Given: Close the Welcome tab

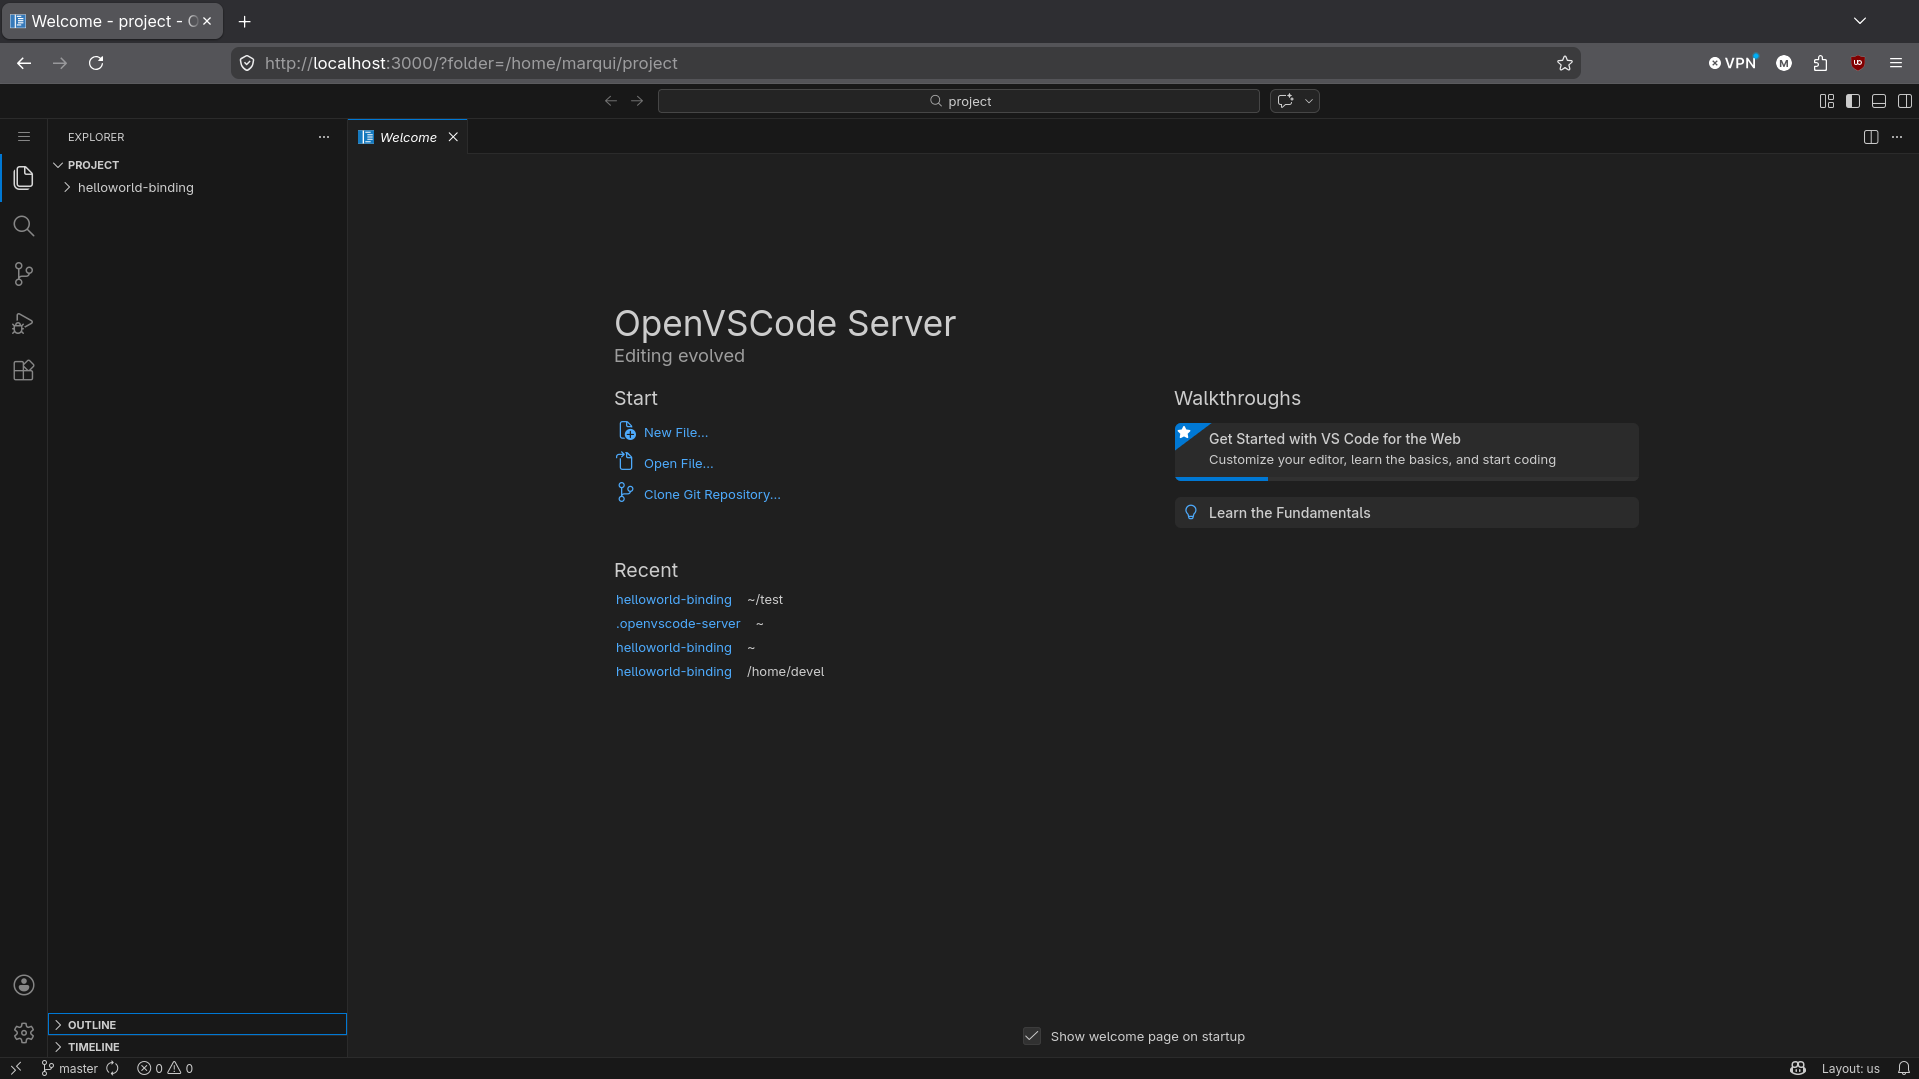Looking at the screenshot, I should pyautogui.click(x=453, y=137).
